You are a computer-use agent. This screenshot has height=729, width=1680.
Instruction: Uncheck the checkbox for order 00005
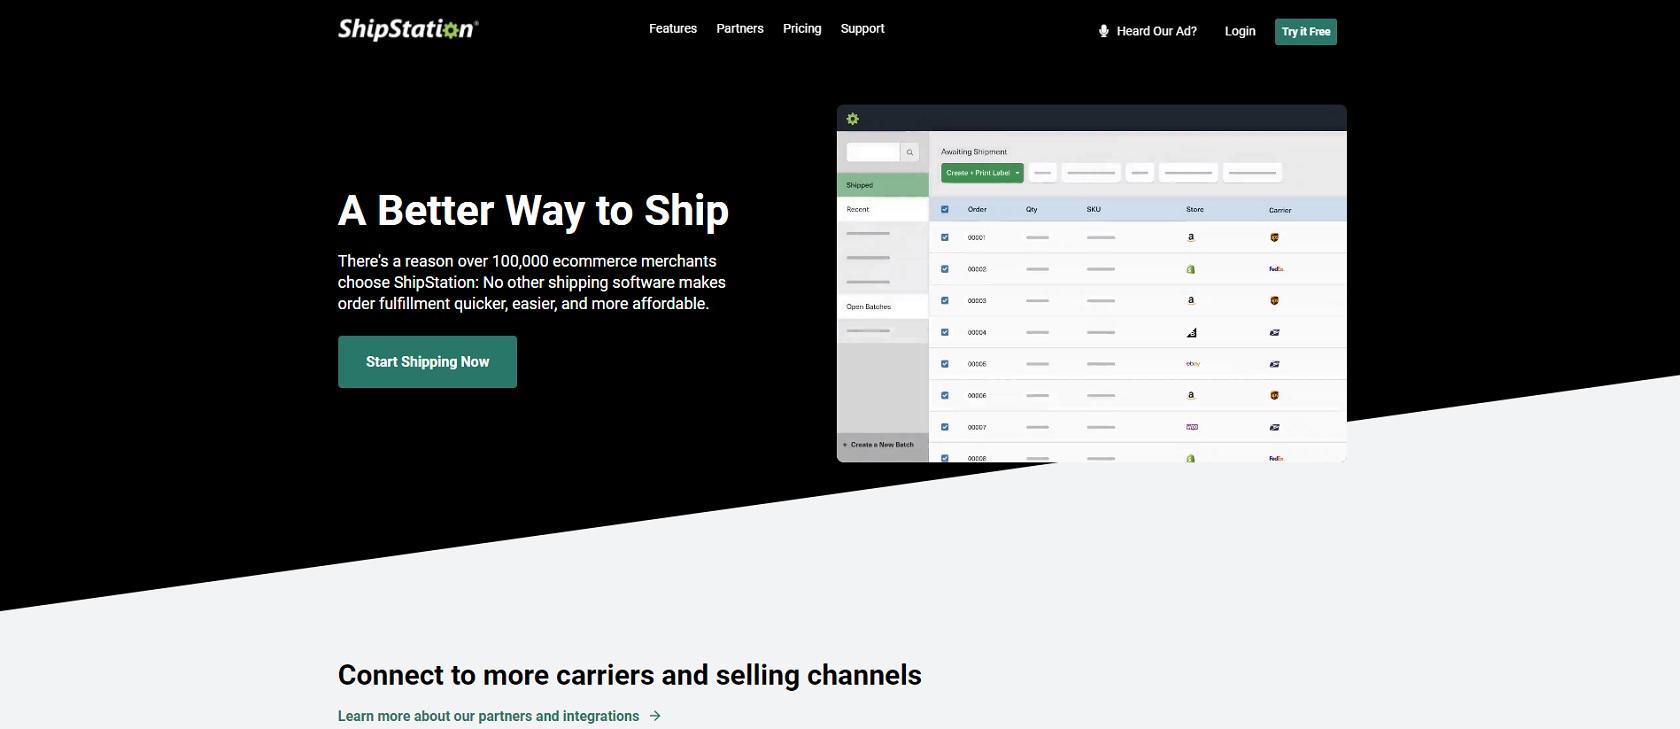tap(945, 364)
